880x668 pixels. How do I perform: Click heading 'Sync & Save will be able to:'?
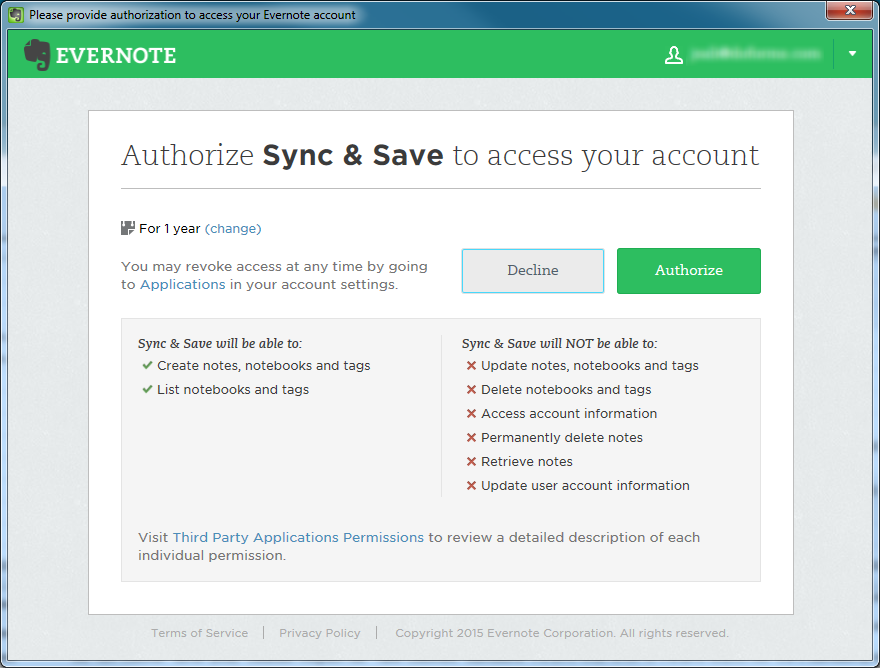point(220,344)
